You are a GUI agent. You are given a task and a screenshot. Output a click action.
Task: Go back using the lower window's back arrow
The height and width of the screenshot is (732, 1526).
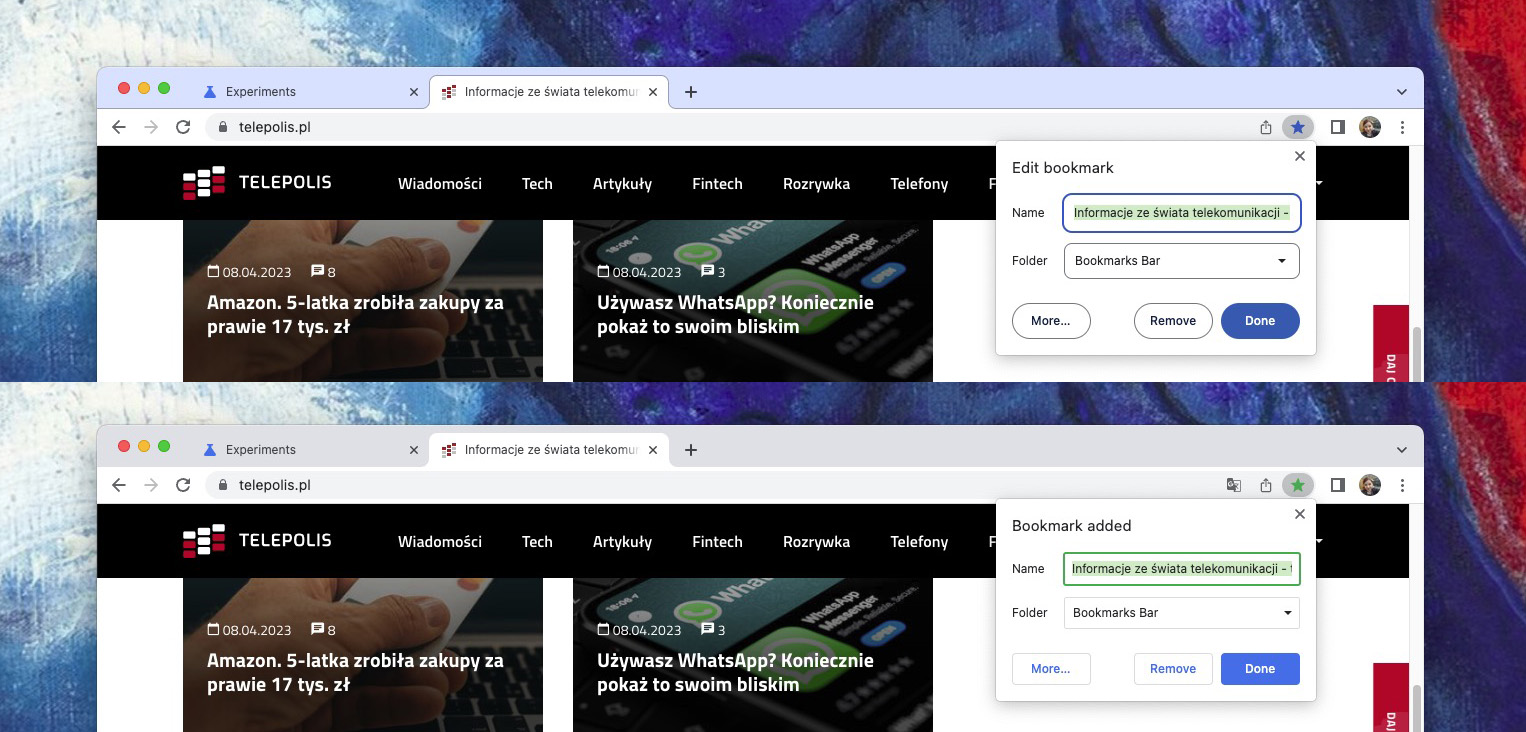119,485
